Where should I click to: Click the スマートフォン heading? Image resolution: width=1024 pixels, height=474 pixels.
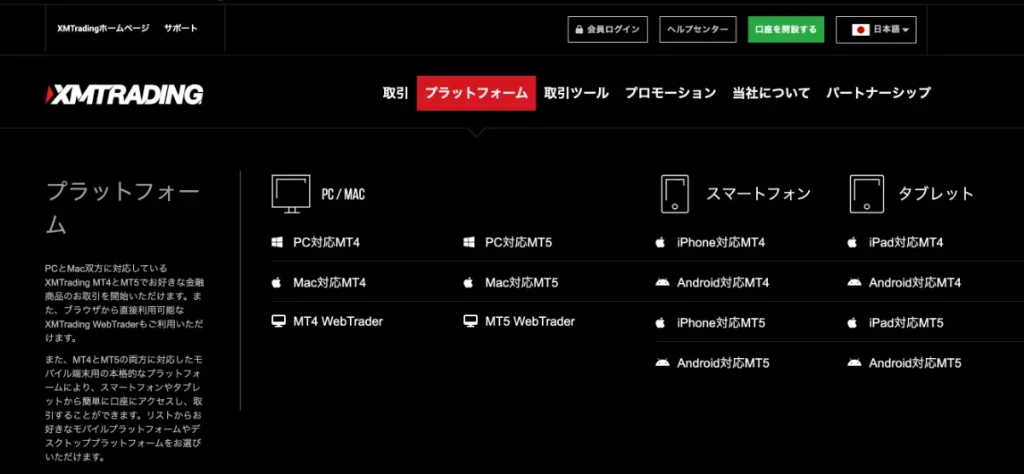pyautogui.click(x=759, y=194)
